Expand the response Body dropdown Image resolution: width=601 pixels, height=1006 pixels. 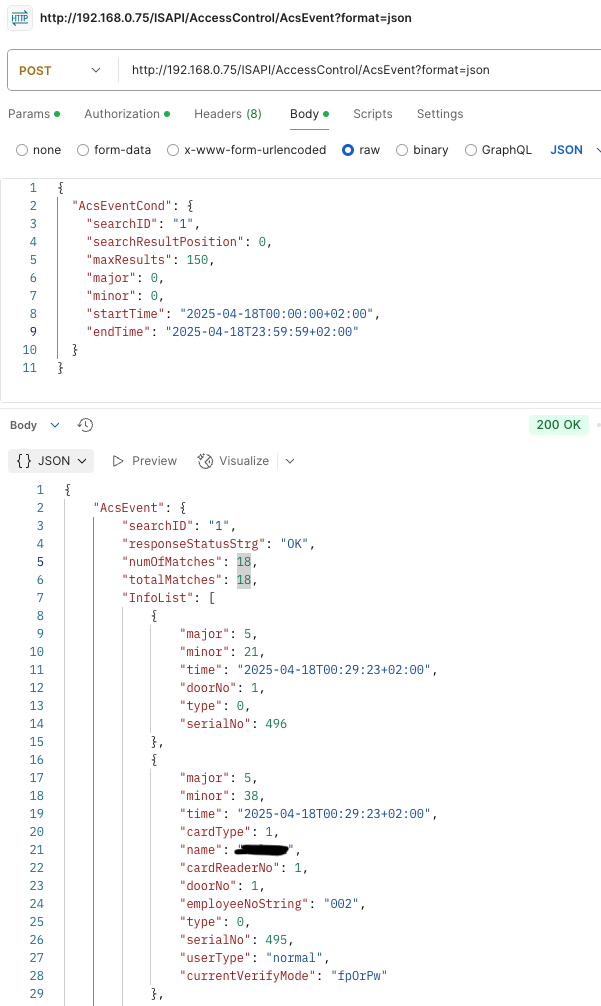(x=35, y=425)
